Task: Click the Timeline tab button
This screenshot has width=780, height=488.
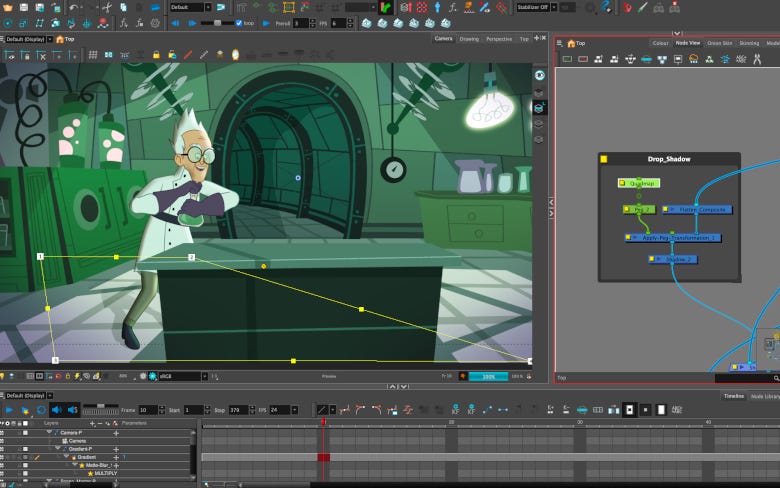Action: click(734, 396)
